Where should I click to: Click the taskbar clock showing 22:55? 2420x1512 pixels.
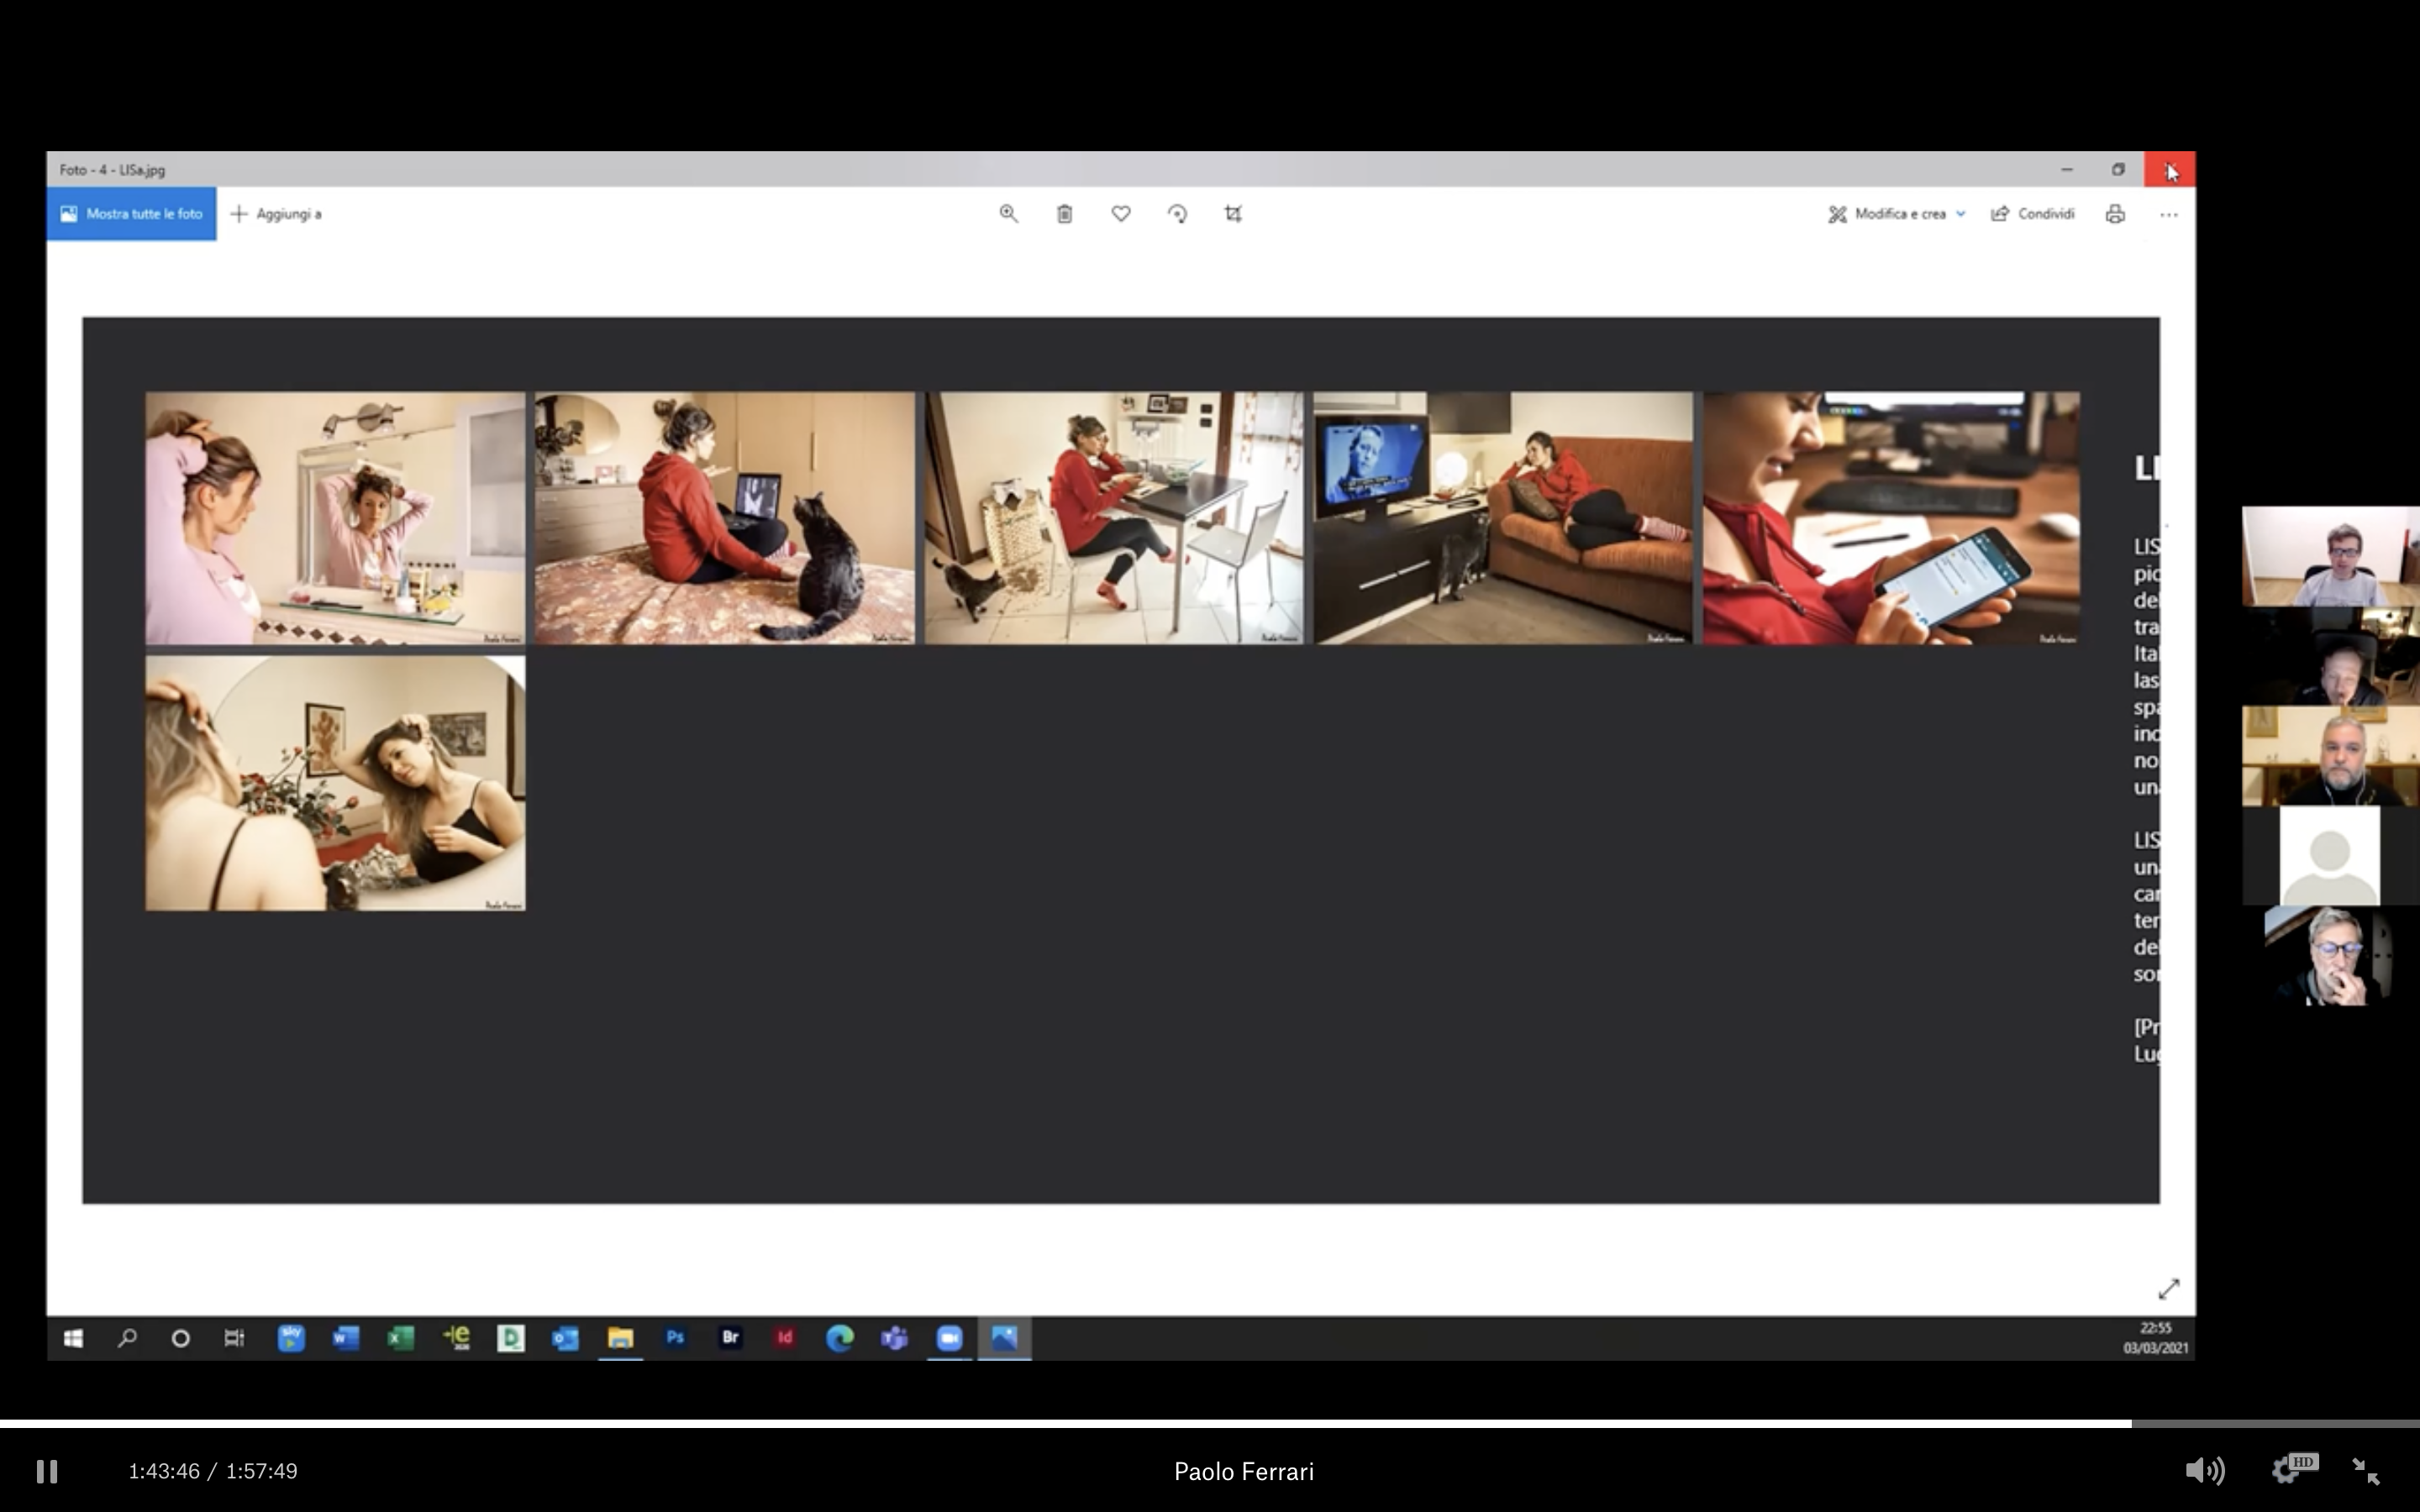pyautogui.click(x=2155, y=1338)
